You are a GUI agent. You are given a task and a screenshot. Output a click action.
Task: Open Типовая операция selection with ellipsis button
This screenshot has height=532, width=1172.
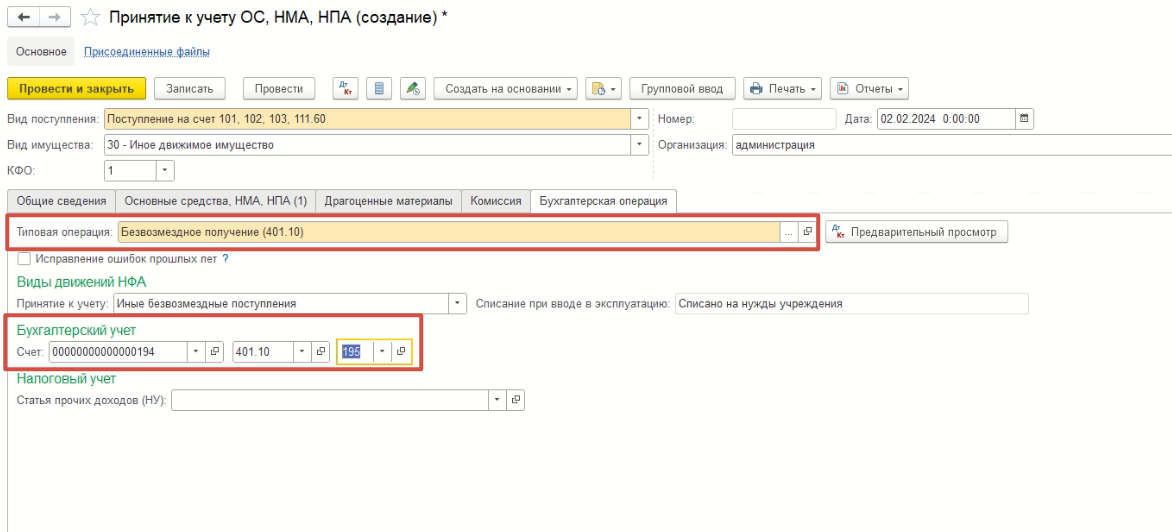click(789, 232)
